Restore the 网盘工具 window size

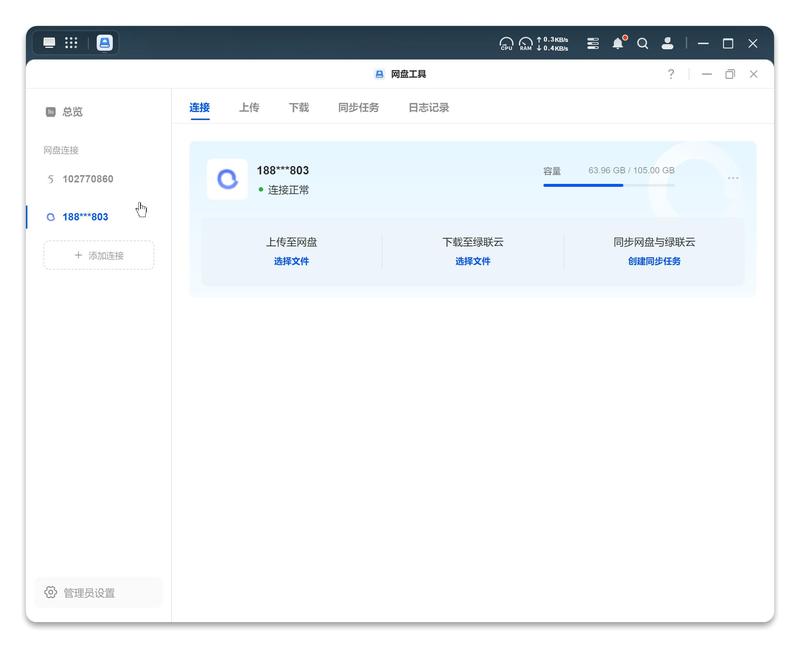click(x=730, y=74)
